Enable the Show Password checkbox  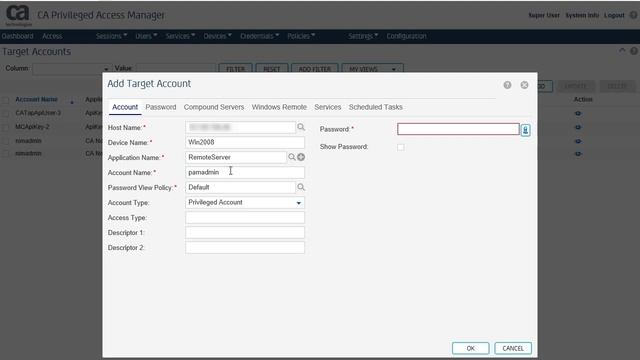(401, 147)
